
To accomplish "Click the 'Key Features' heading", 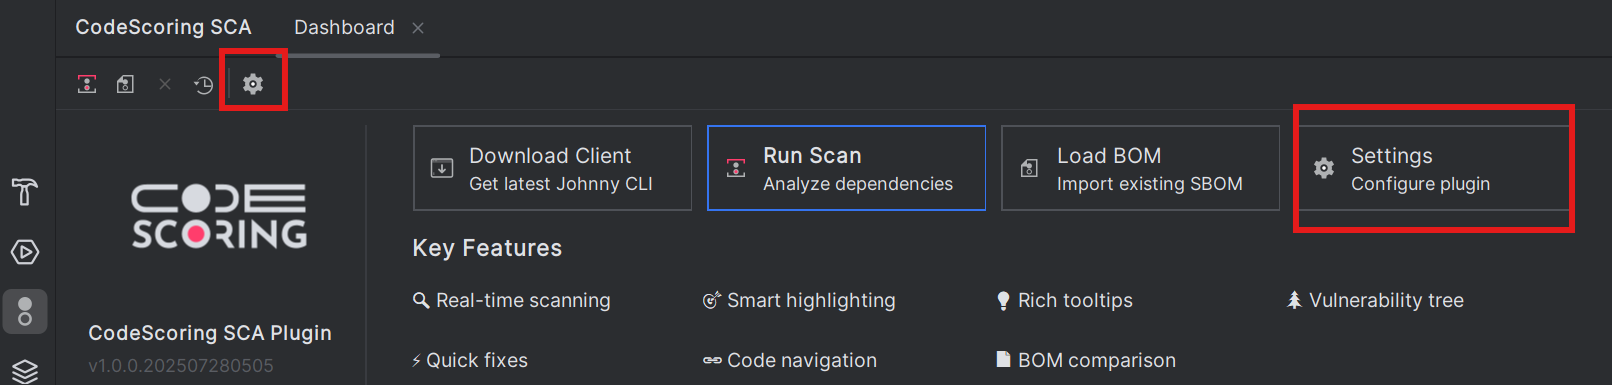I will (487, 248).
